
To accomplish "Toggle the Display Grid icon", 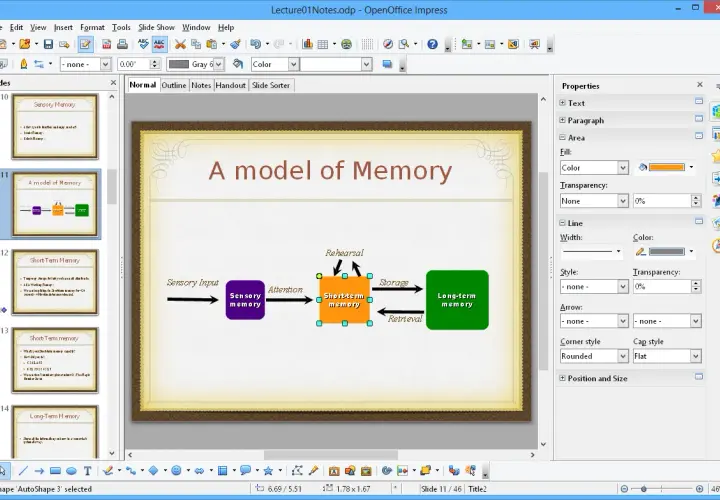I will (x=367, y=44).
